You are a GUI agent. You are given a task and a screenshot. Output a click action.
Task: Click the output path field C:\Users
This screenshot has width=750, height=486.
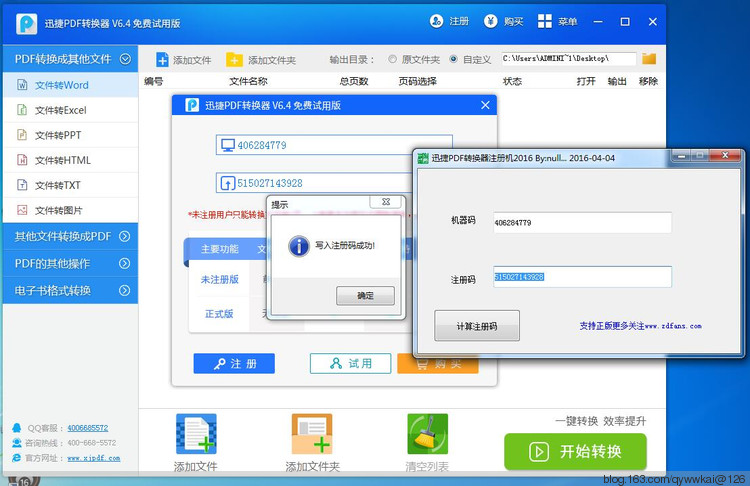click(x=569, y=59)
